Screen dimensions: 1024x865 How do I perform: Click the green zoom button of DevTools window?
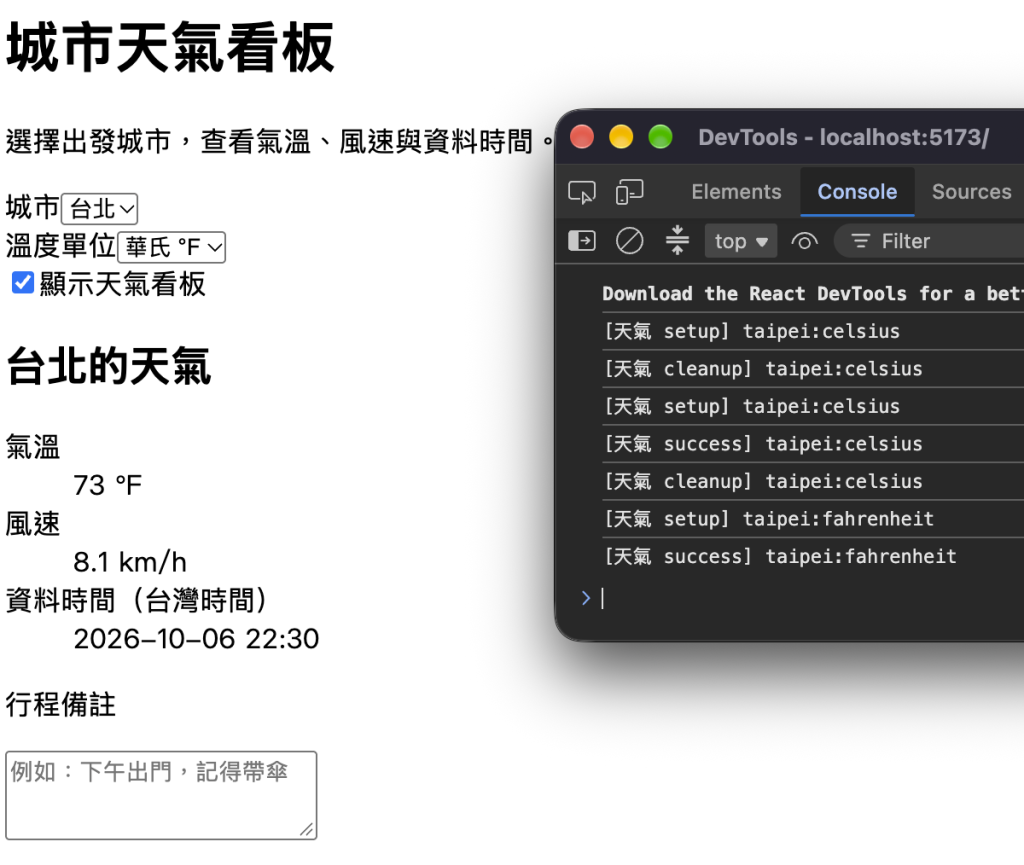click(x=660, y=137)
